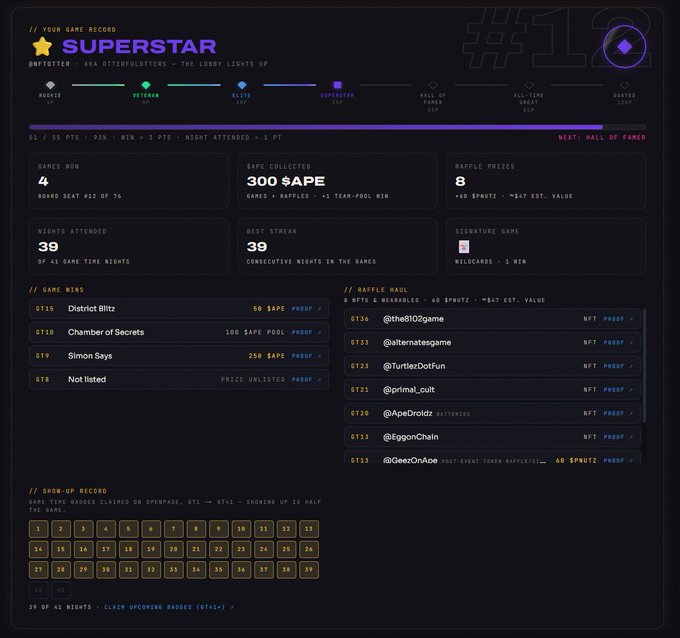Select the Hall of Famer tier marker

pyautogui.click(x=433, y=85)
